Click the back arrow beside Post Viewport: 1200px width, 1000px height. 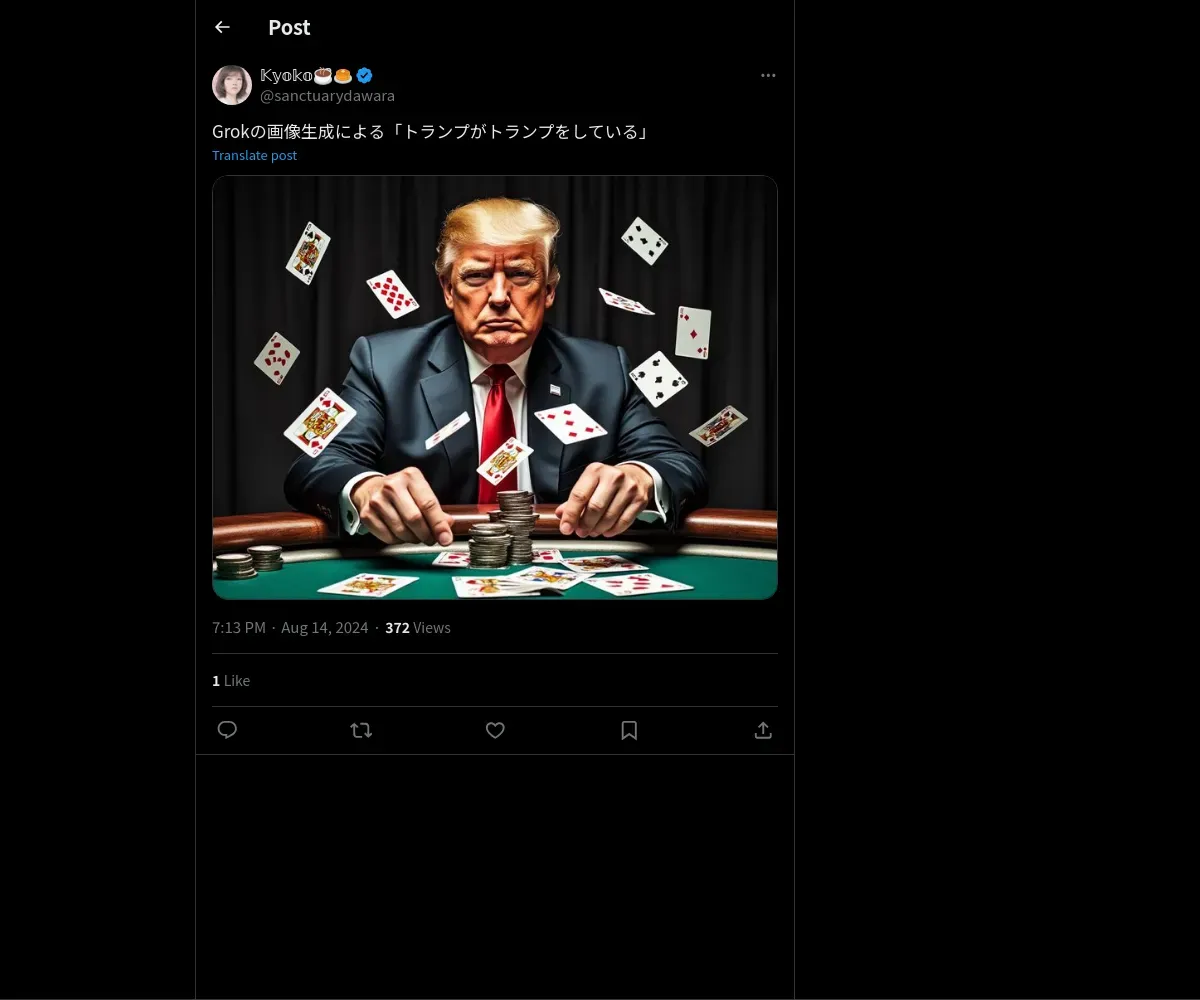click(x=222, y=28)
